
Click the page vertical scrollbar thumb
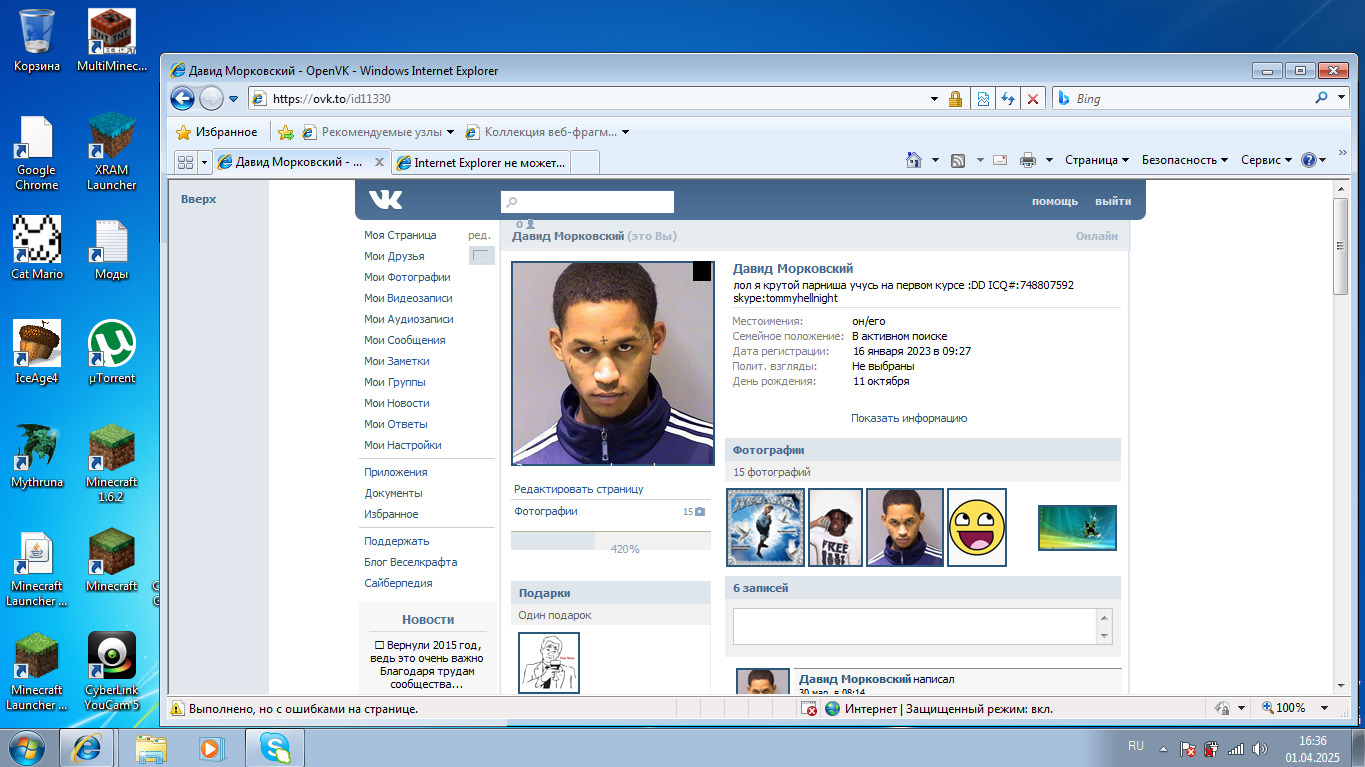point(1341,246)
